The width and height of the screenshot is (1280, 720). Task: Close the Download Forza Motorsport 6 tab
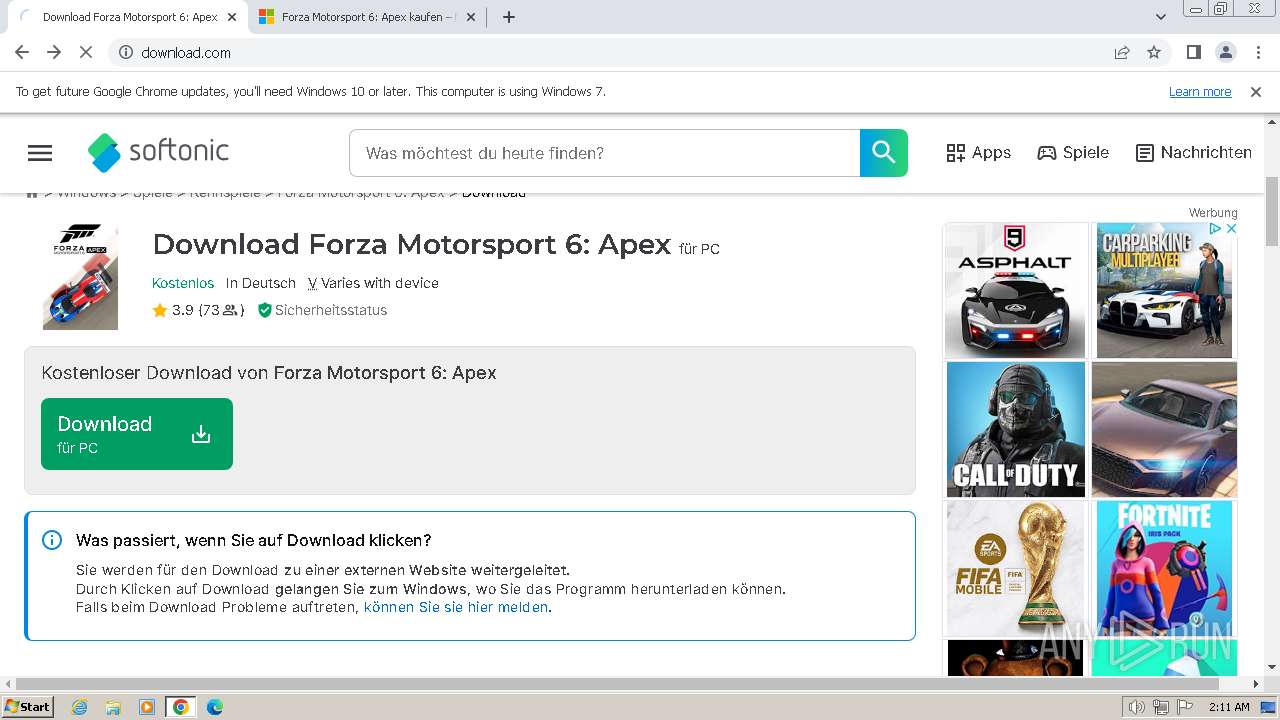point(232,17)
